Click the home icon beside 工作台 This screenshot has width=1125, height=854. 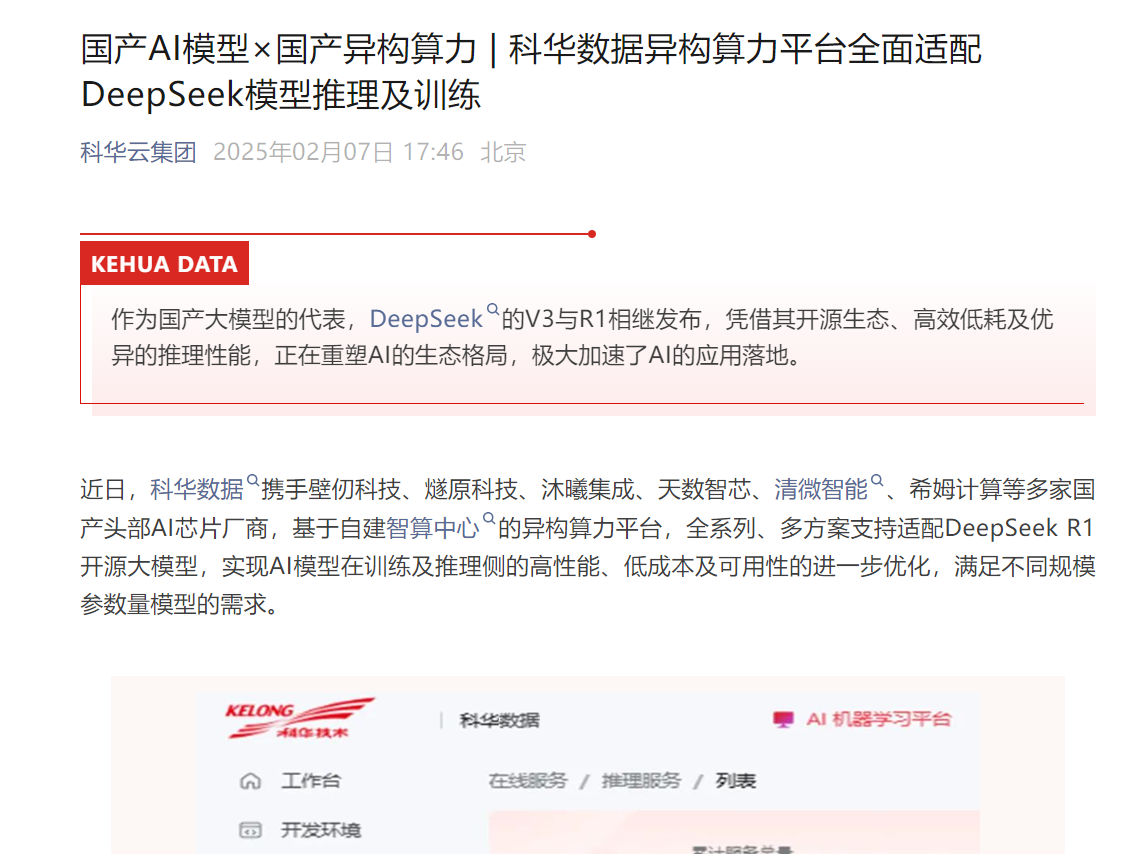point(250,781)
